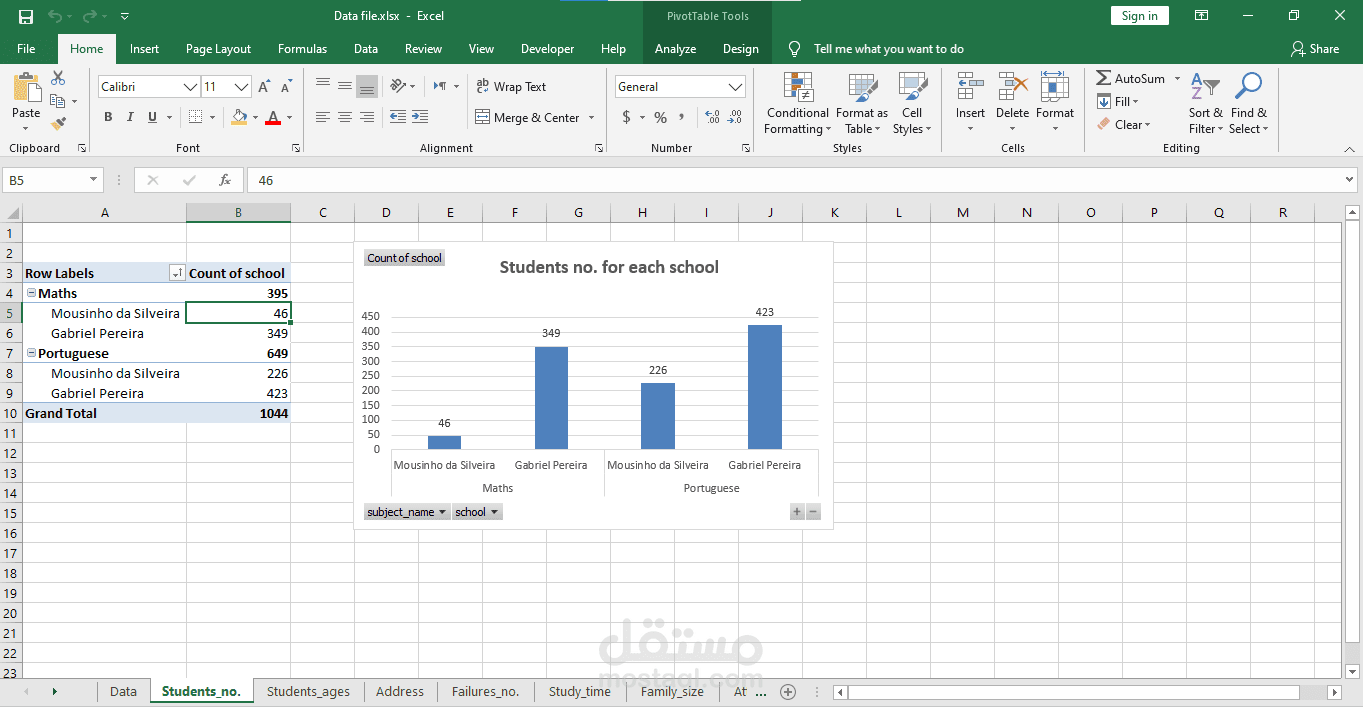This screenshot has height=707, width=1363.
Task: Open Format as Table gallery
Action: (x=862, y=103)
